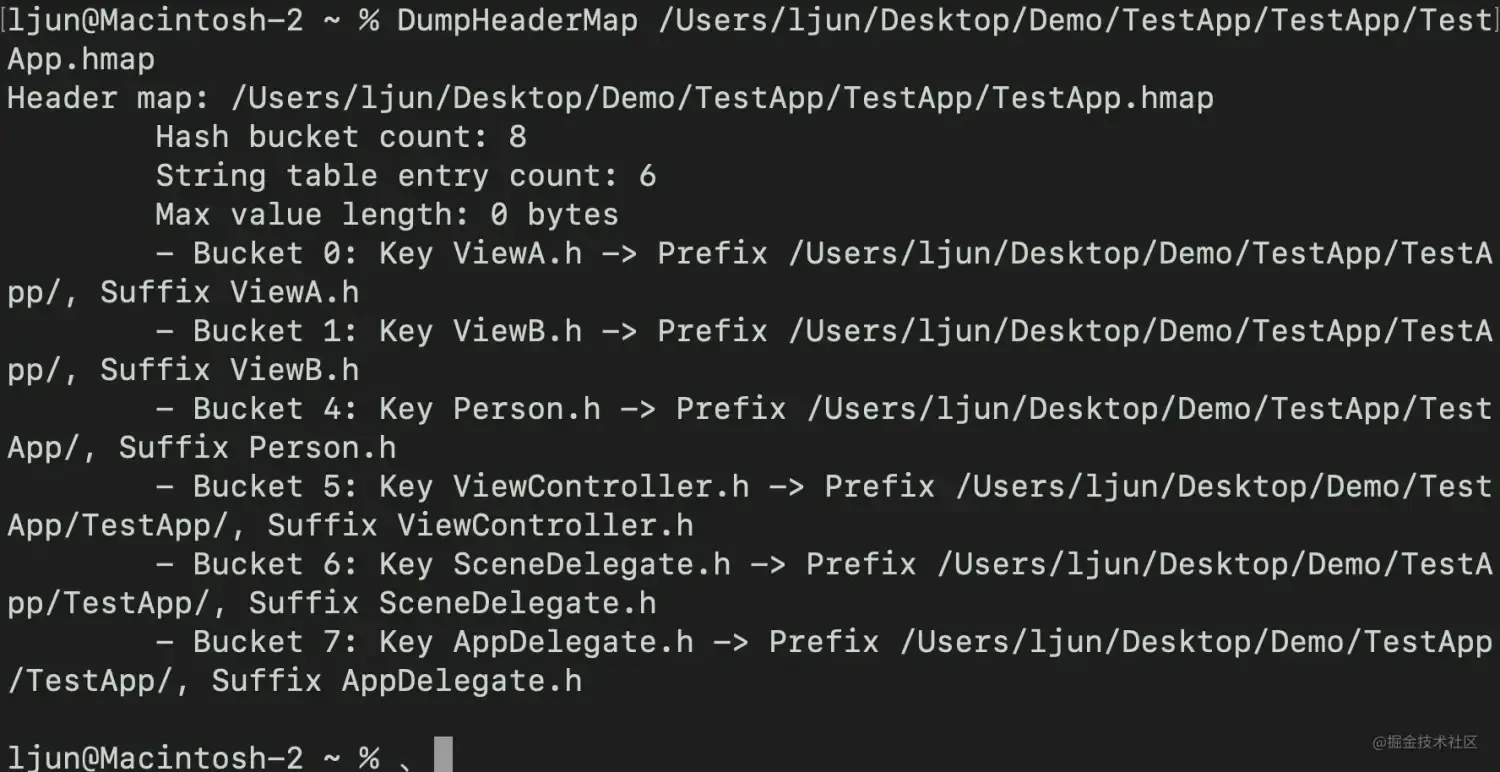
Task: Click the 'Key Person.h' text
Action: click(490, 409)
